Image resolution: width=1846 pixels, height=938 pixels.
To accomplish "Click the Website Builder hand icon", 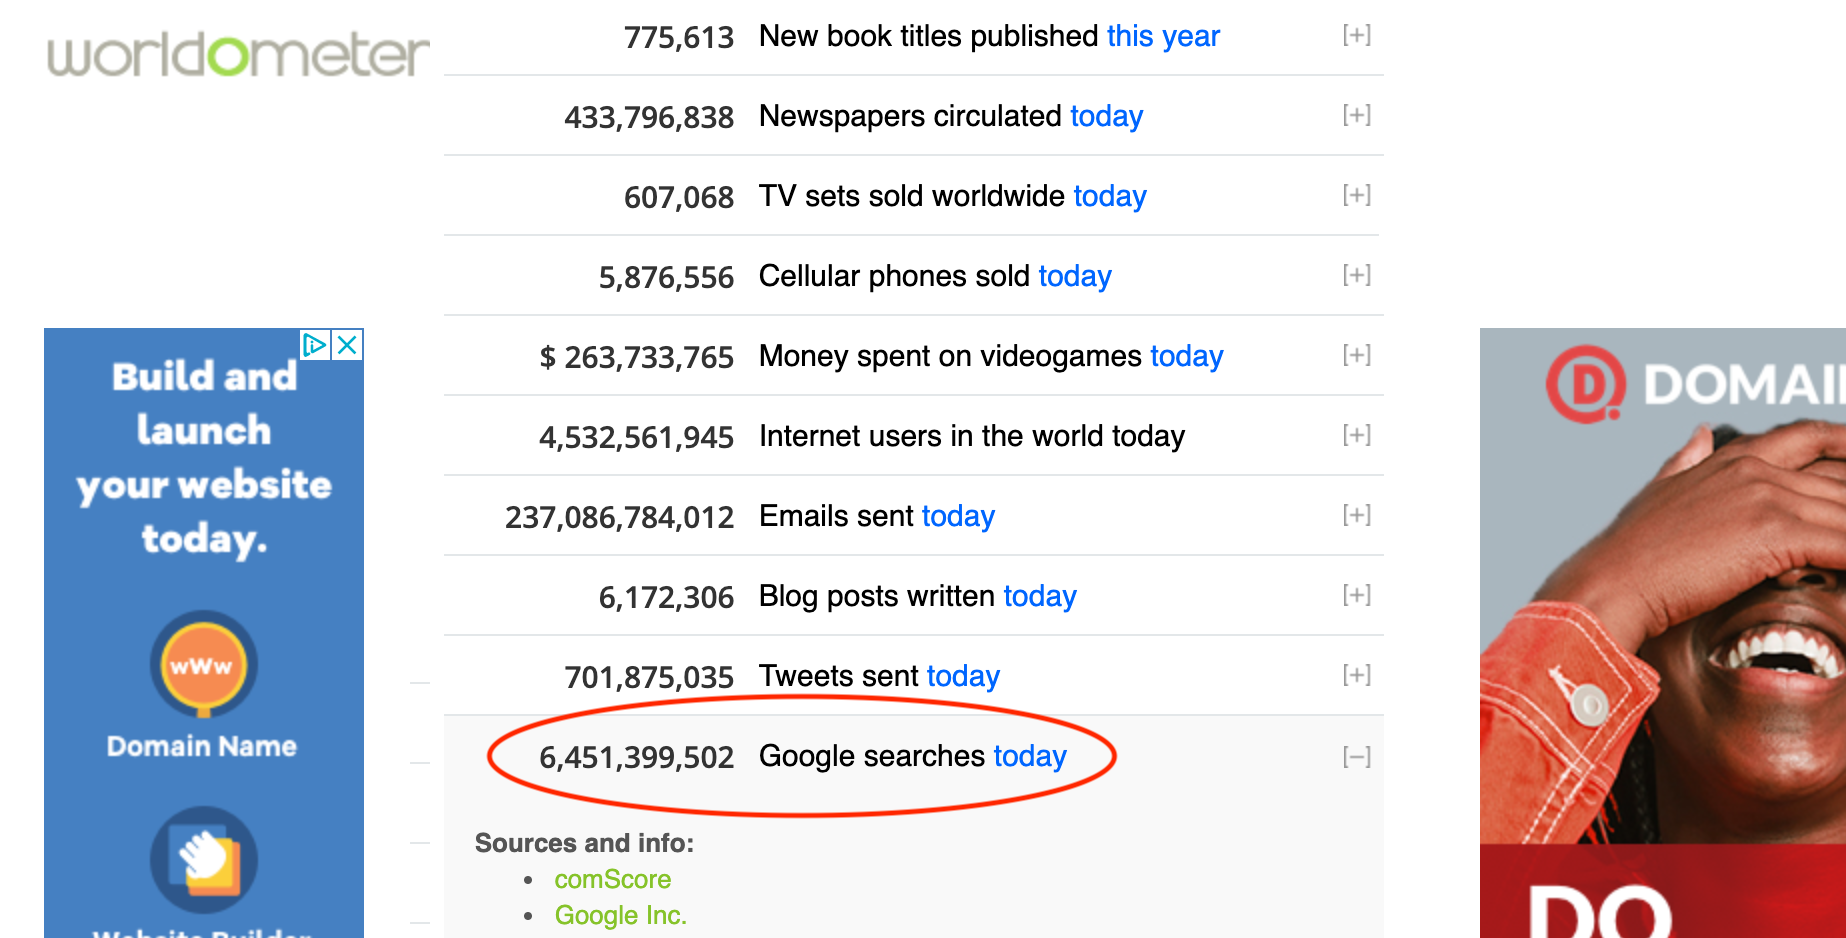I will (204, 860).
